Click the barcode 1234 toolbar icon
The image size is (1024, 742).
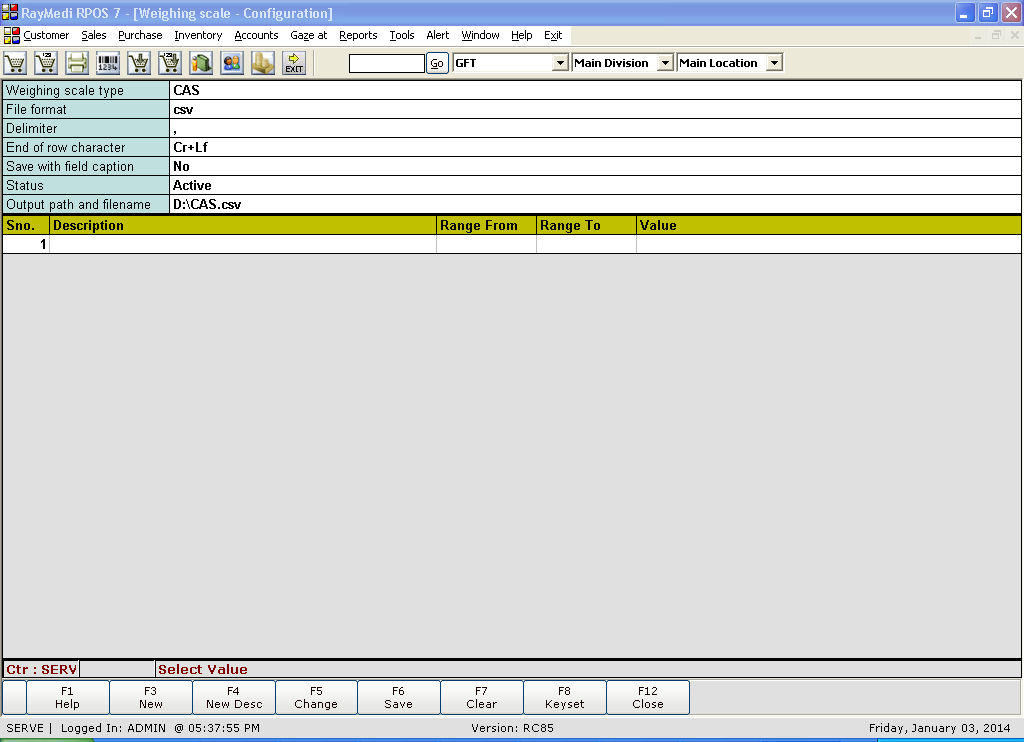[108, 63]
